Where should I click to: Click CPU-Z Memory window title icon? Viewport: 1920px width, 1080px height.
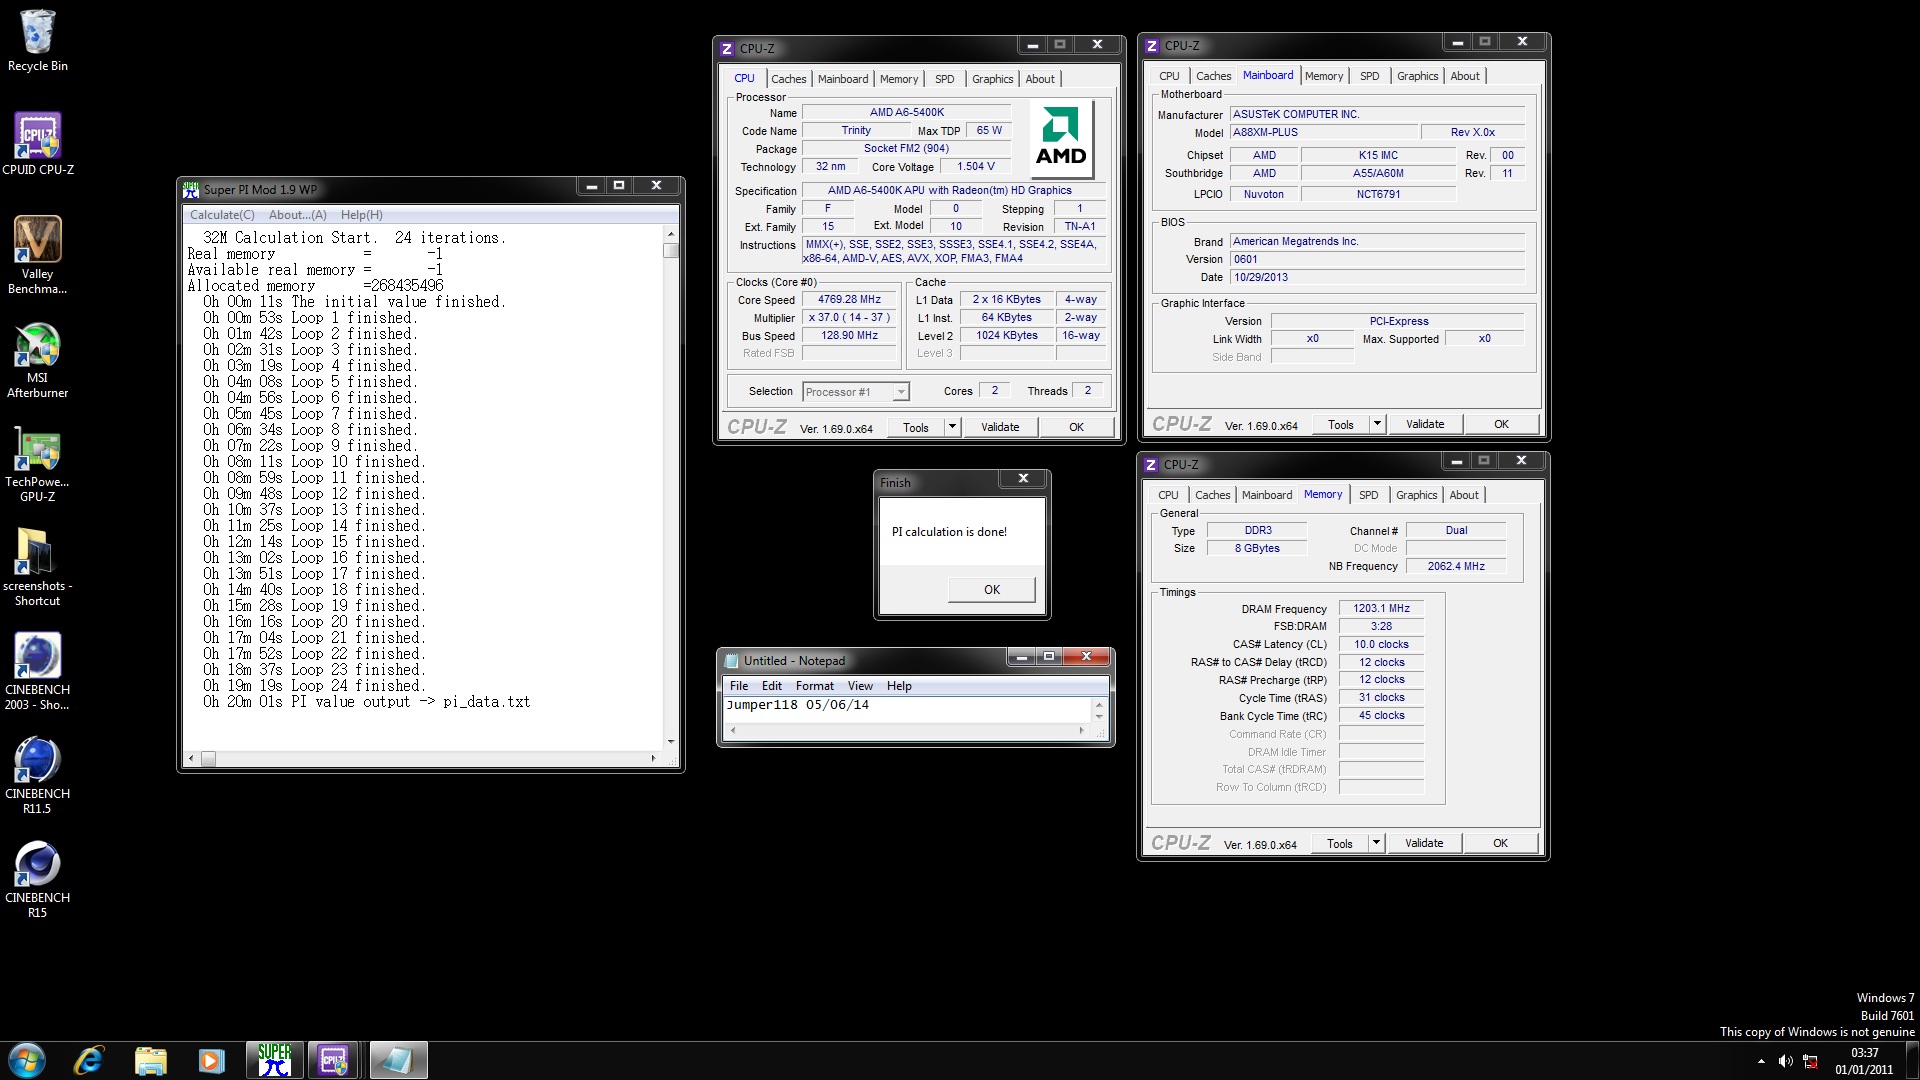(x=1151, y=465)
